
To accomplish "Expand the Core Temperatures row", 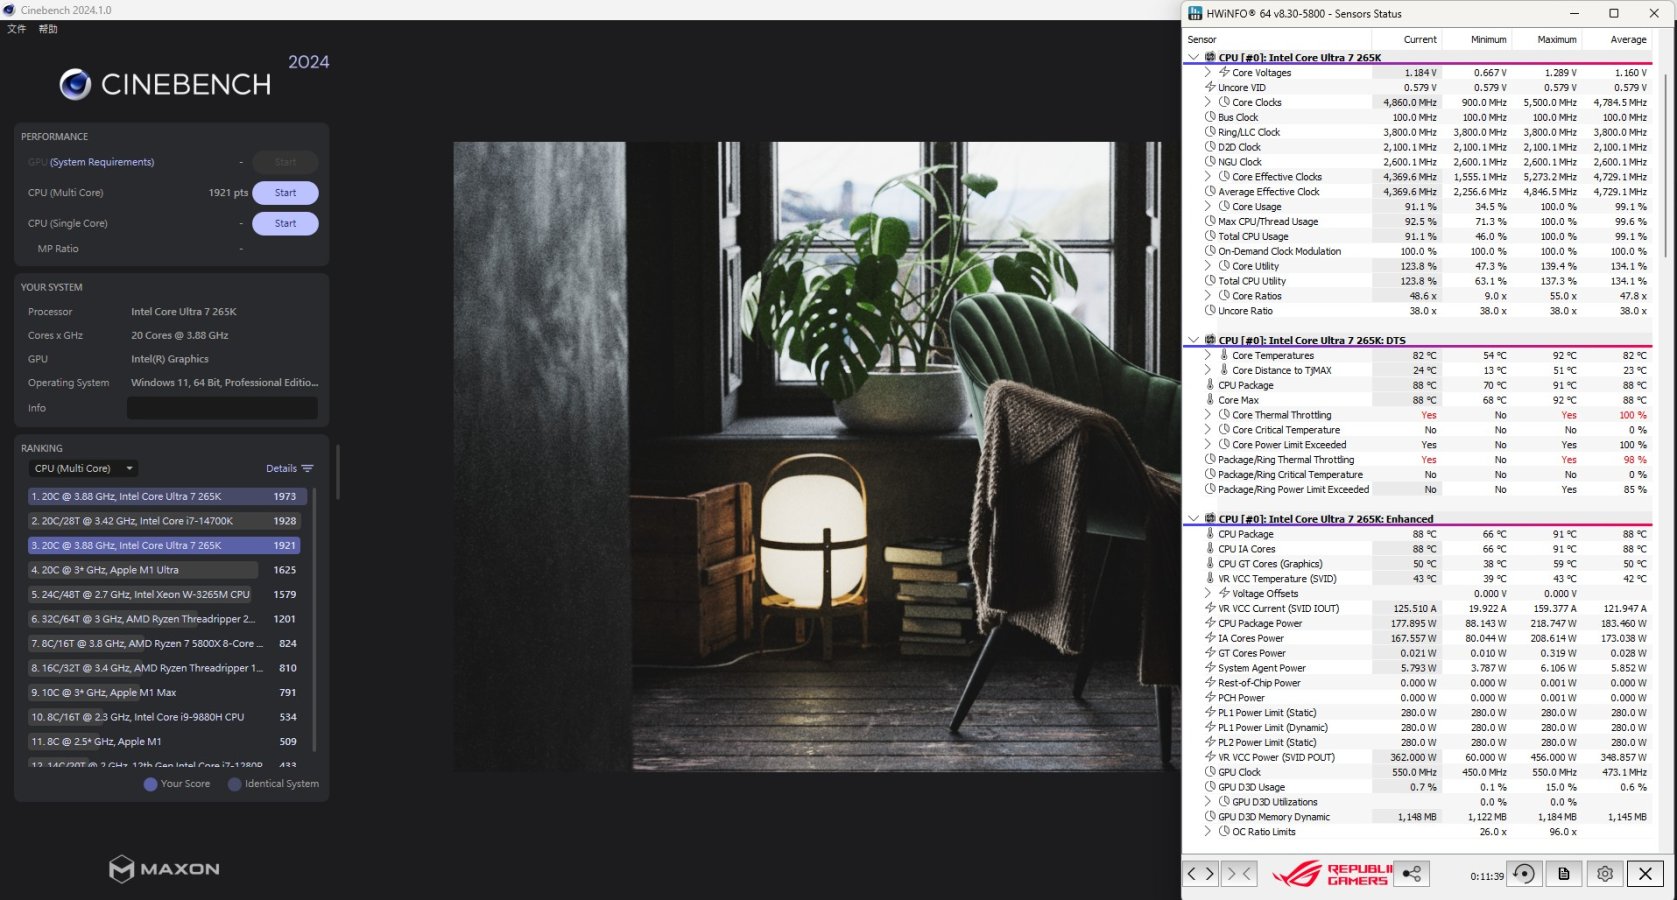I will pos(1207,355).
